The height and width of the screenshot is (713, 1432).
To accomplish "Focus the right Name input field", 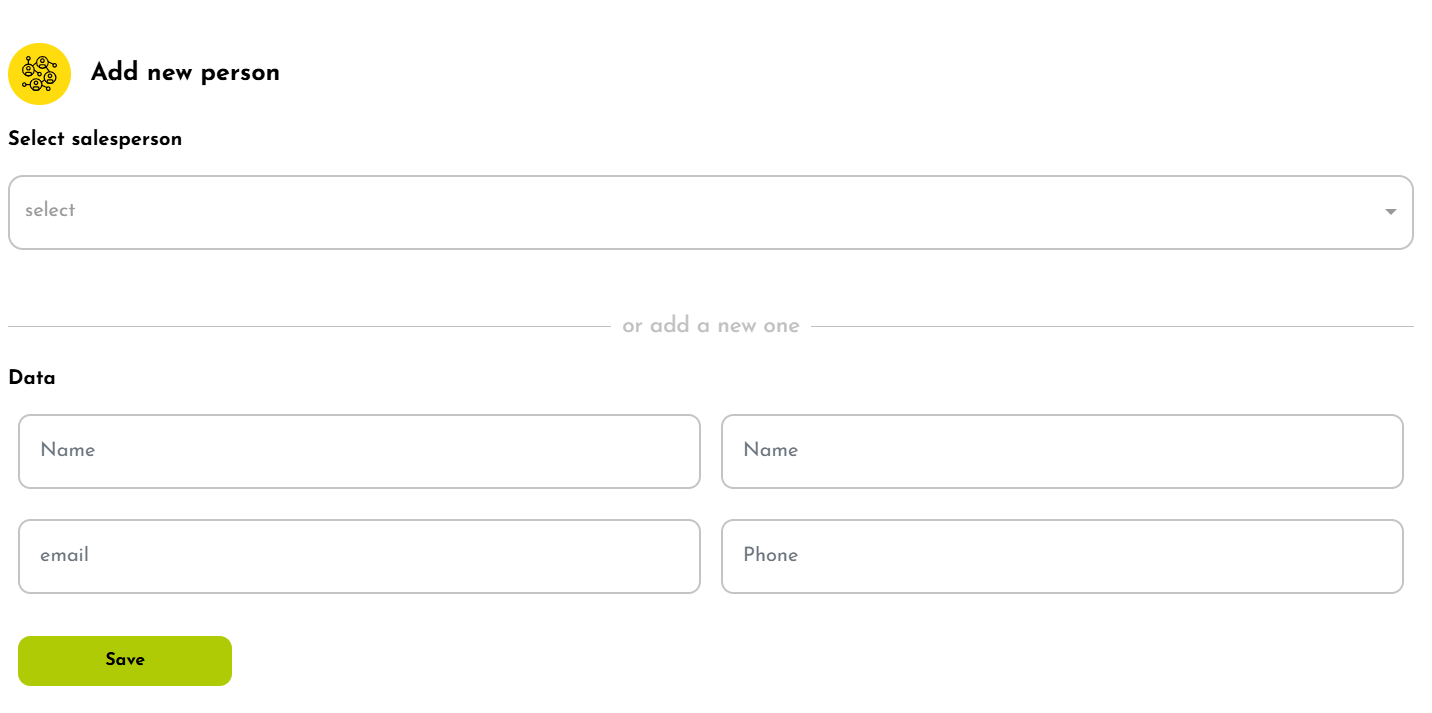I will [1062, 451].
